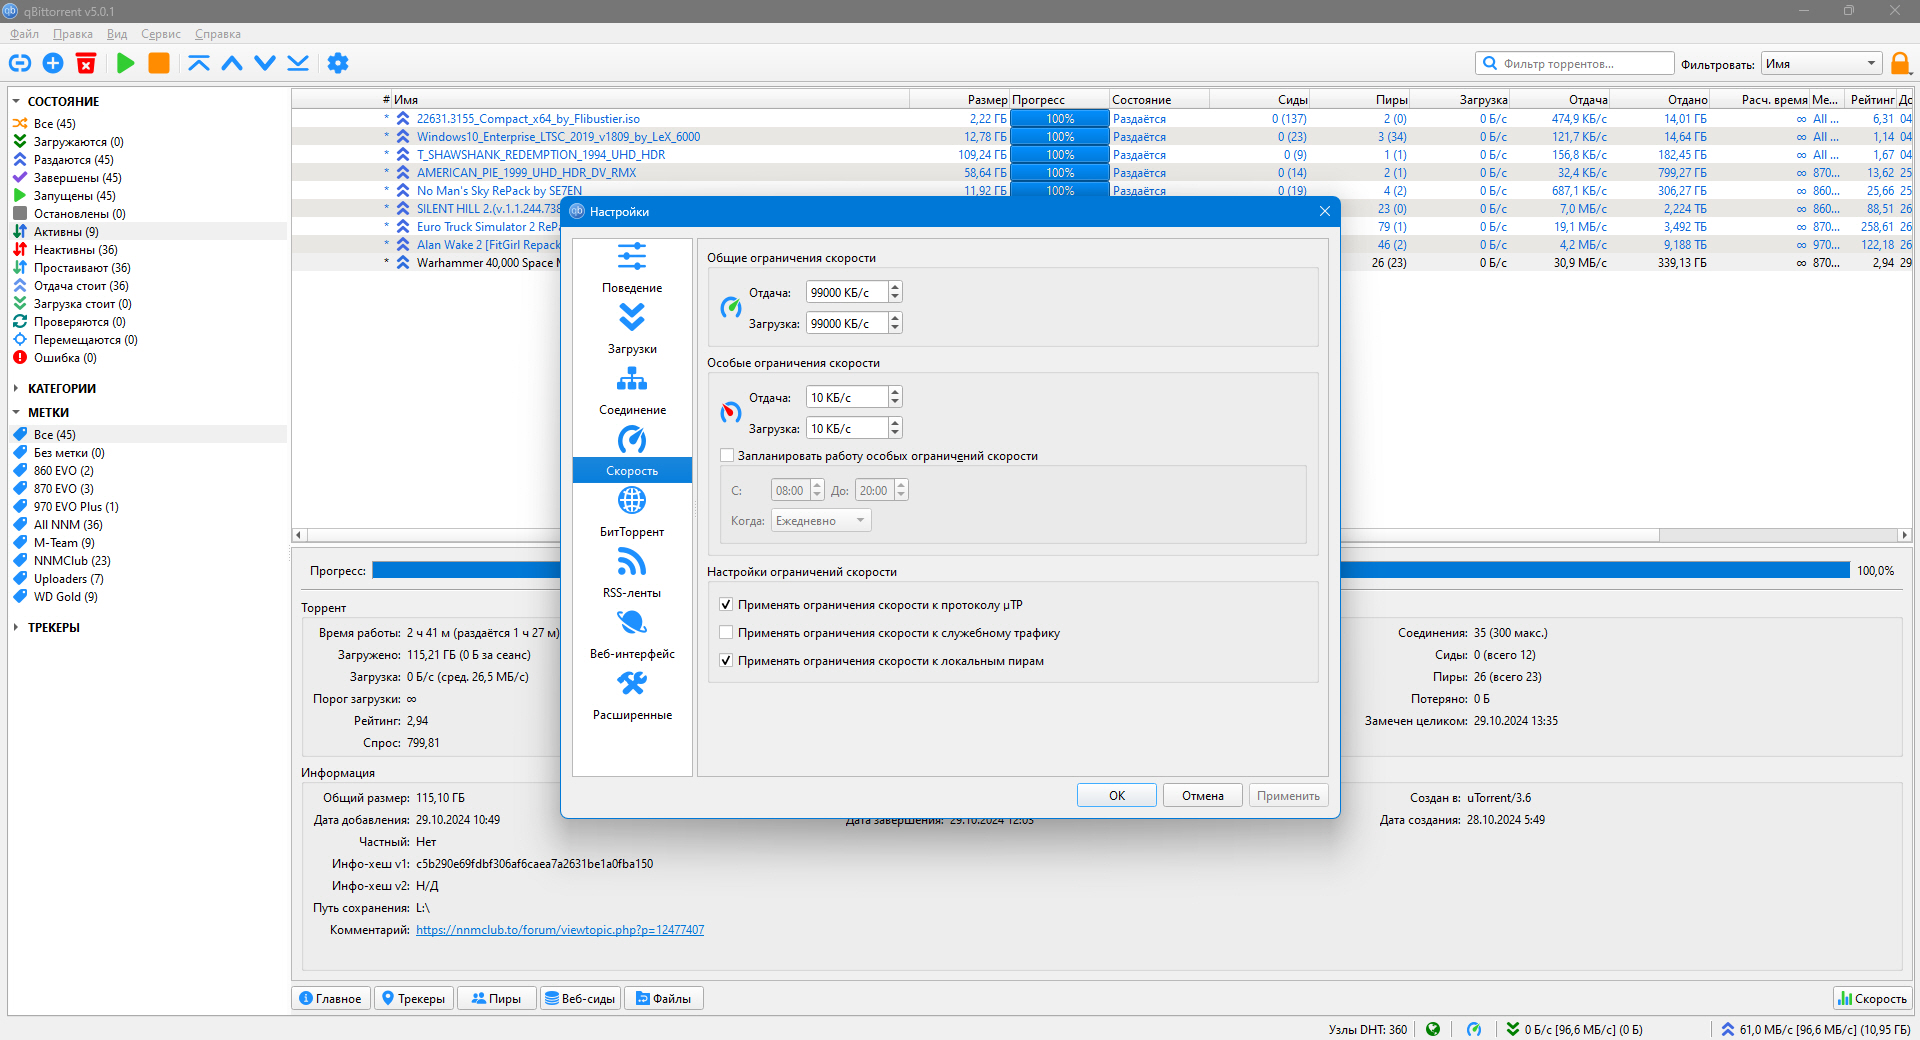Click the green start torrents icon
This screenshot has width=1920, height=1040.
[126, 63]
